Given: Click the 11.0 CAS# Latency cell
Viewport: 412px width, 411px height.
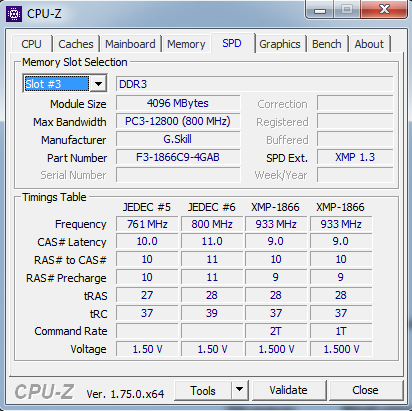Looking at the screenshot, I should click(212, 241).
